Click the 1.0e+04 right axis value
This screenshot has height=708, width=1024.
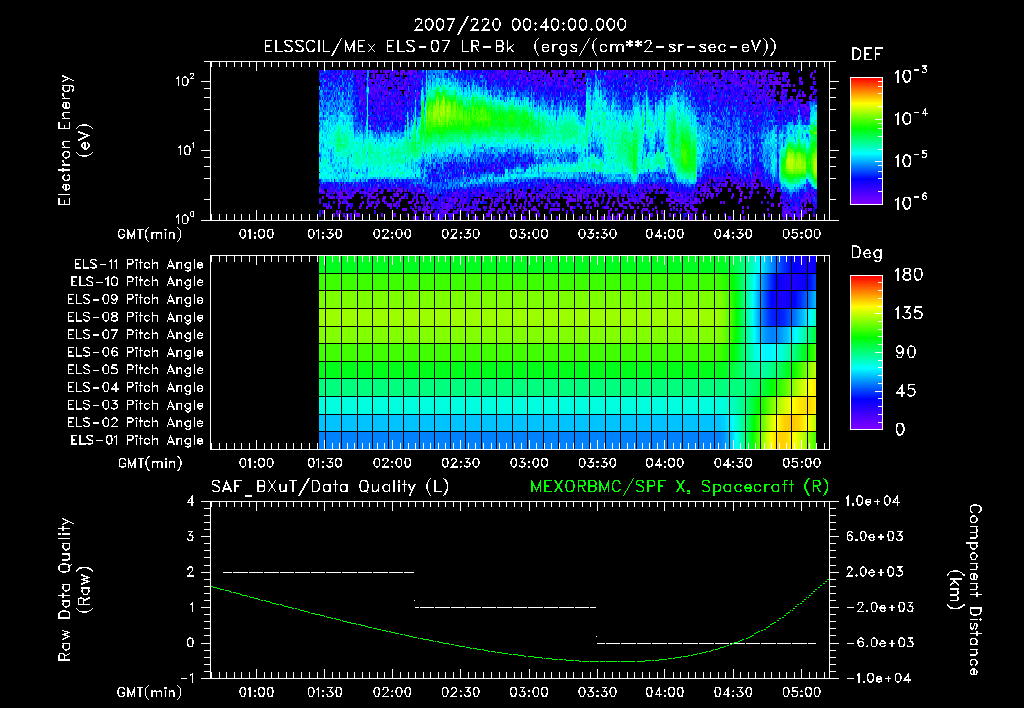[872, 502]
